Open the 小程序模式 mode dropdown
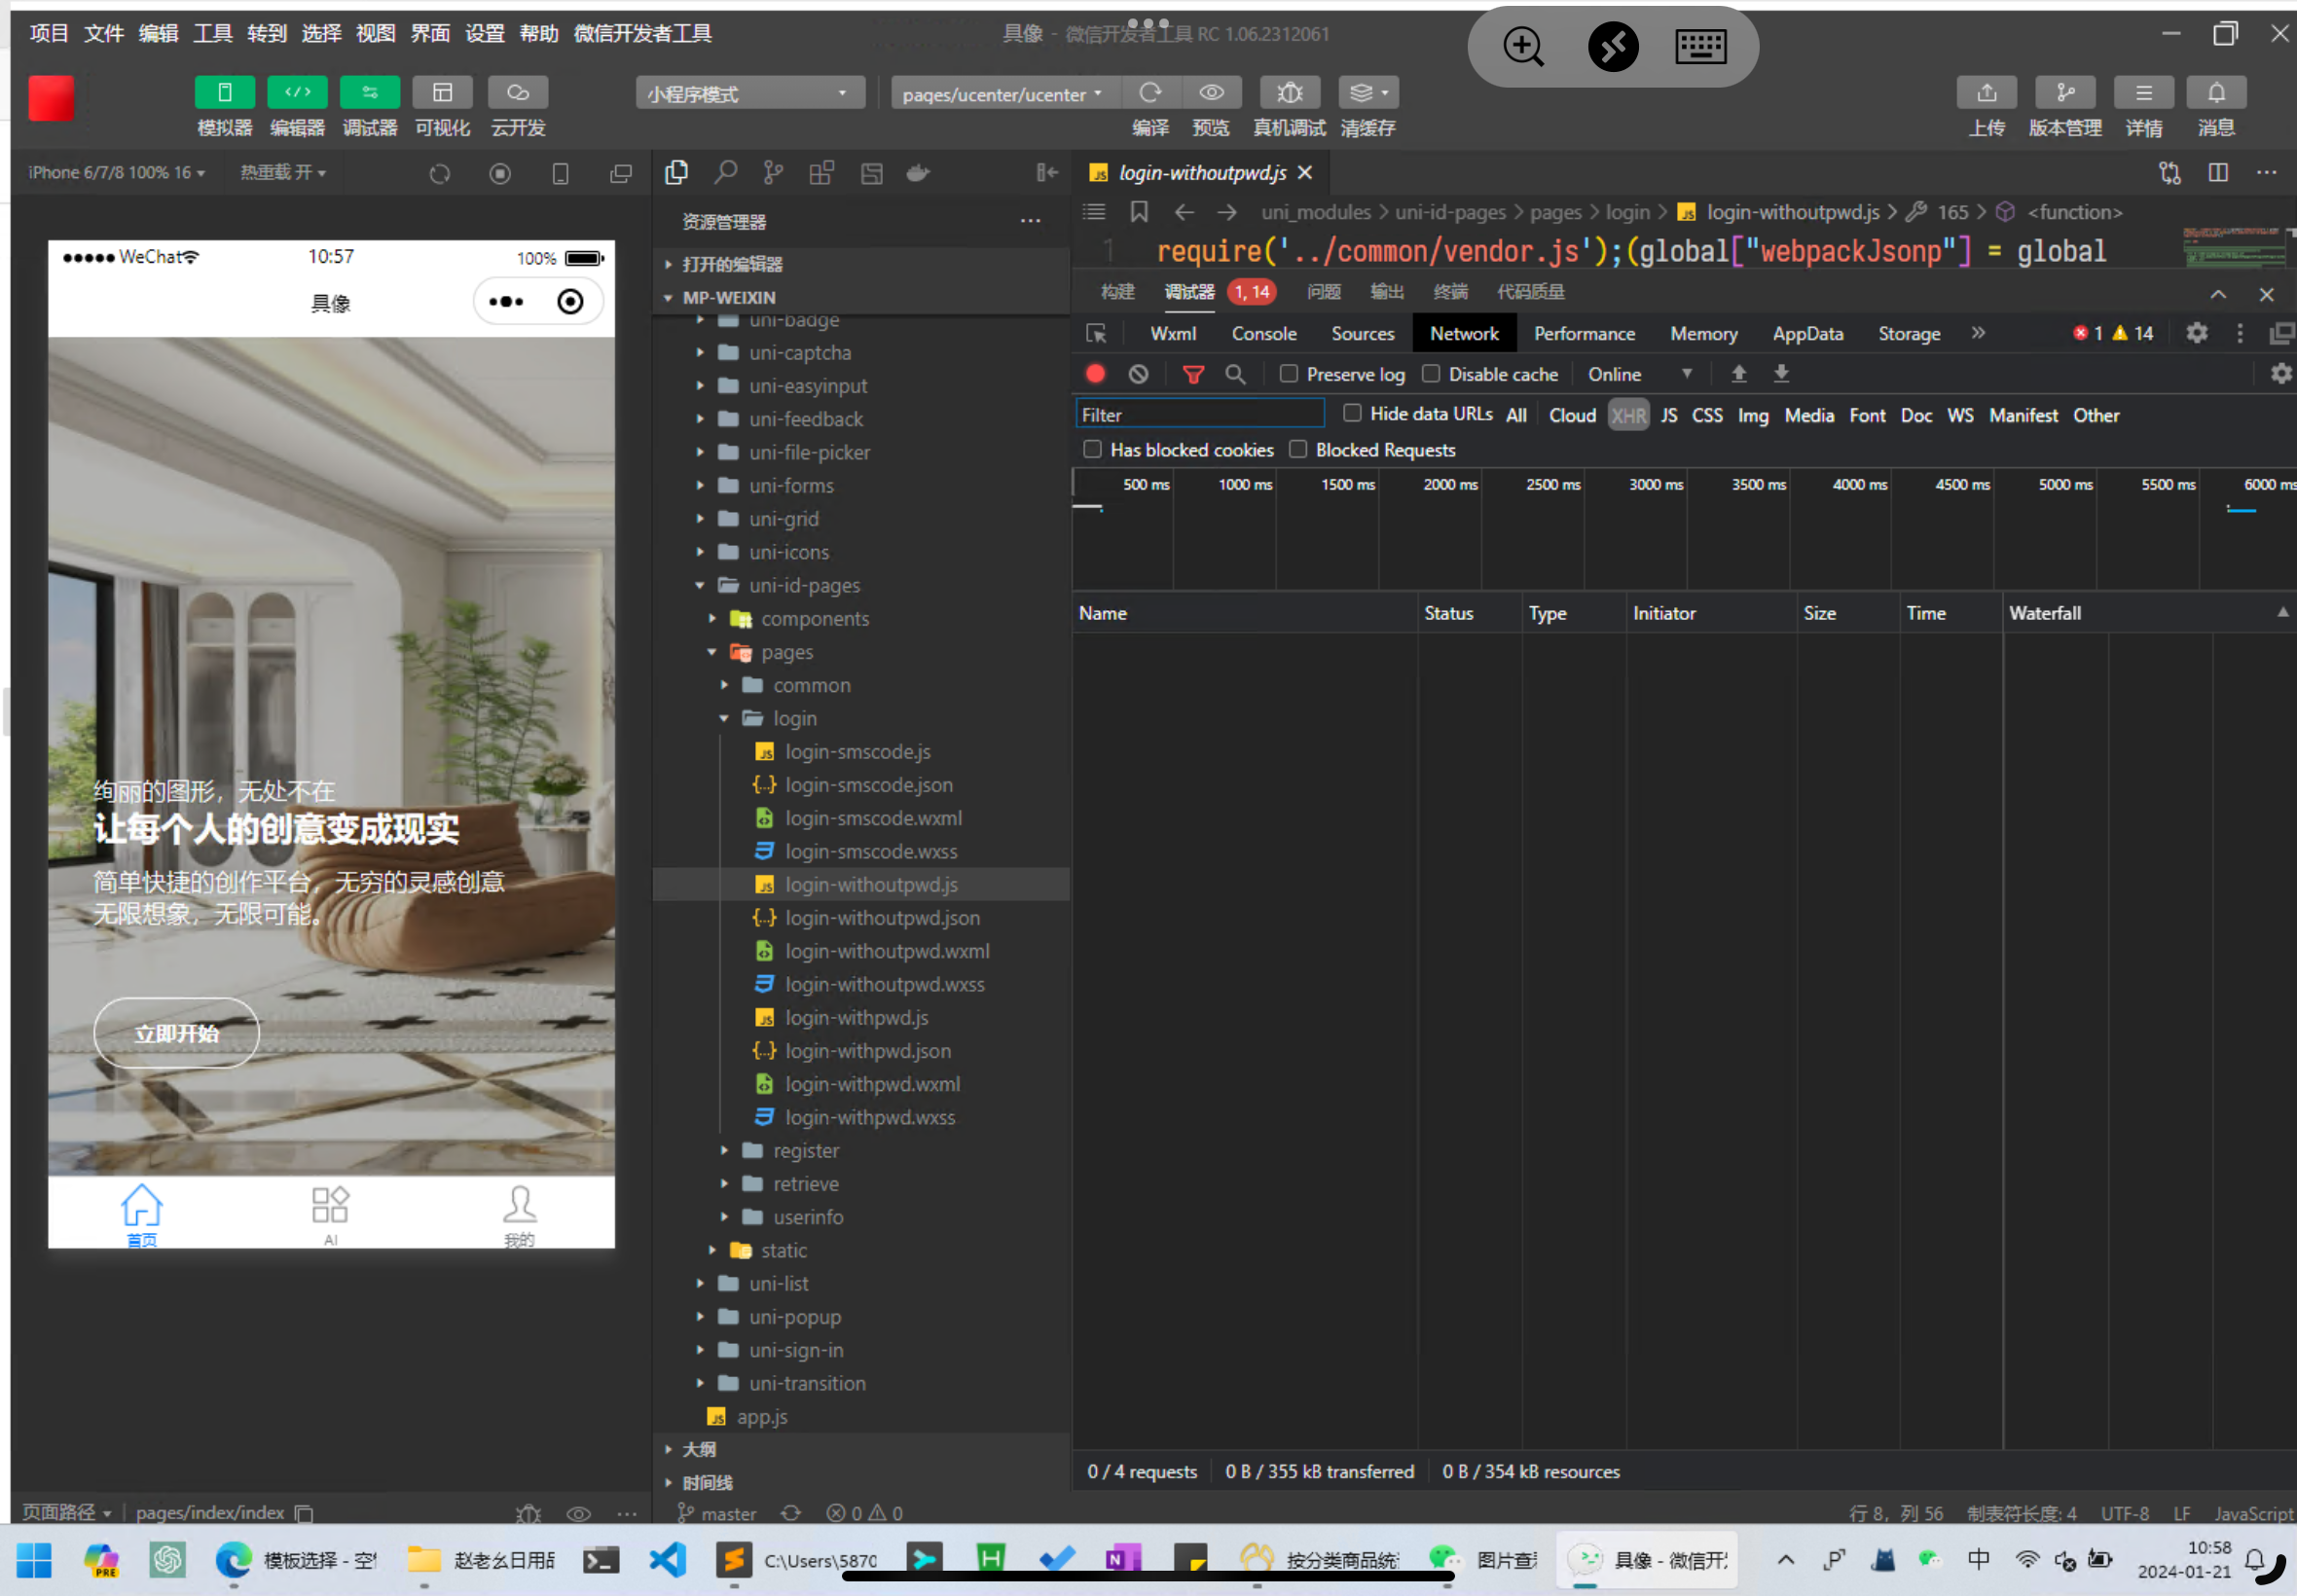The image size is (2297, 1596). (749, 93)
